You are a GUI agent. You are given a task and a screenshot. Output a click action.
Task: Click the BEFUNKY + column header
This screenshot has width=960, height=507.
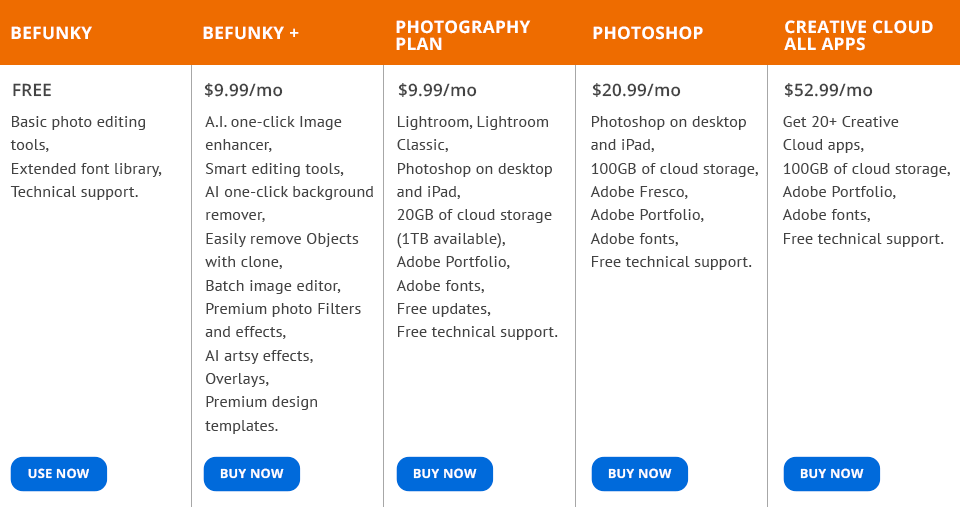[250, 33]
